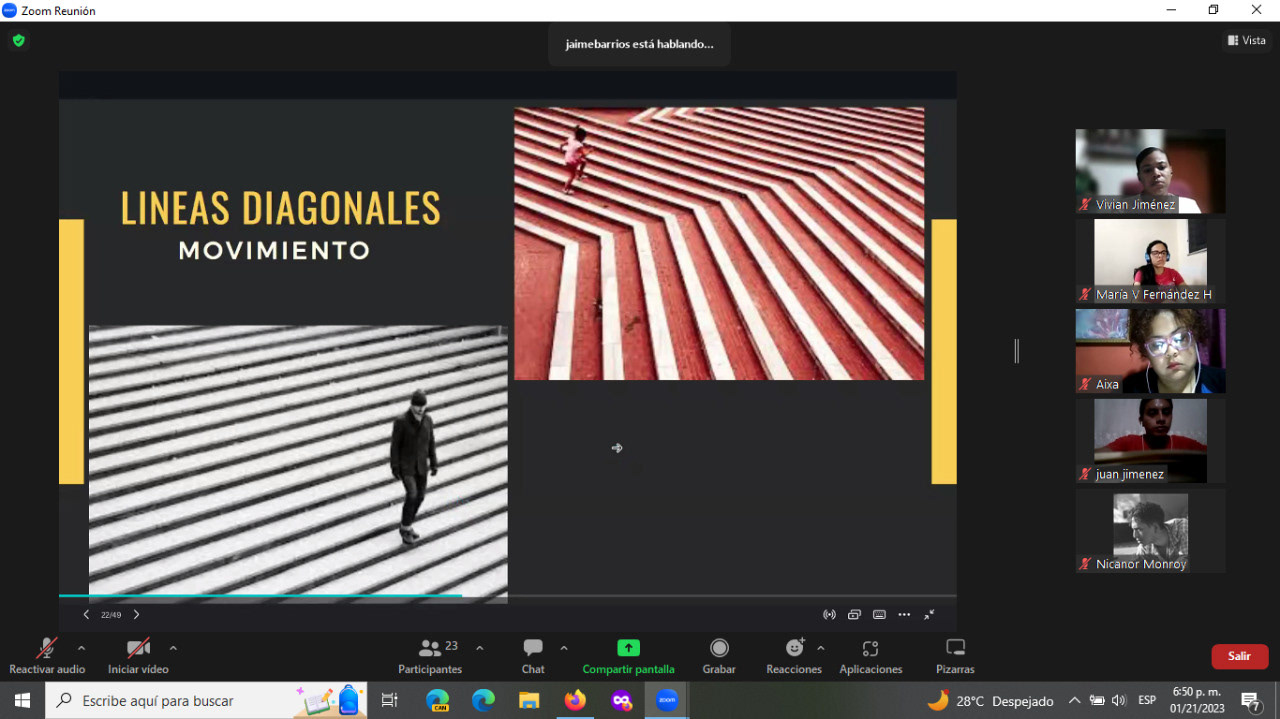1280x719 pixels.
Task: Click the green Compartir pantalla icon
Action: coord(628,648)
